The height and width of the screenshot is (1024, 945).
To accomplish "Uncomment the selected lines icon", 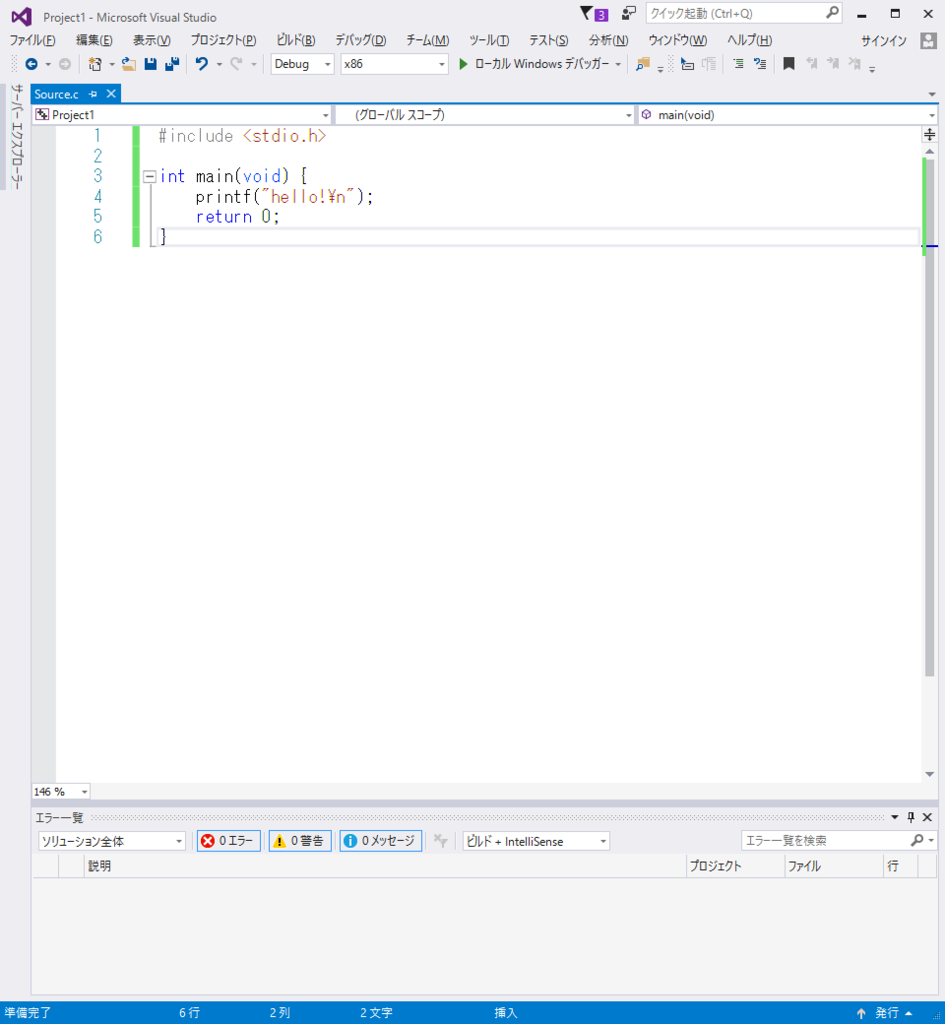I will tap(760, 64).
